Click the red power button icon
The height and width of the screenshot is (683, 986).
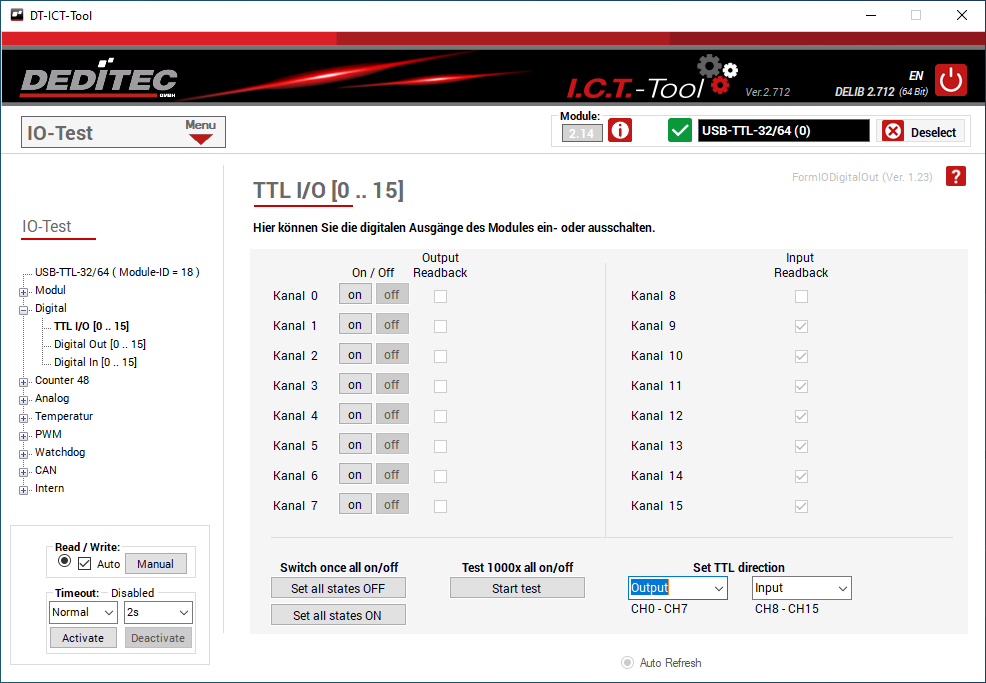[x=951, y=80]
